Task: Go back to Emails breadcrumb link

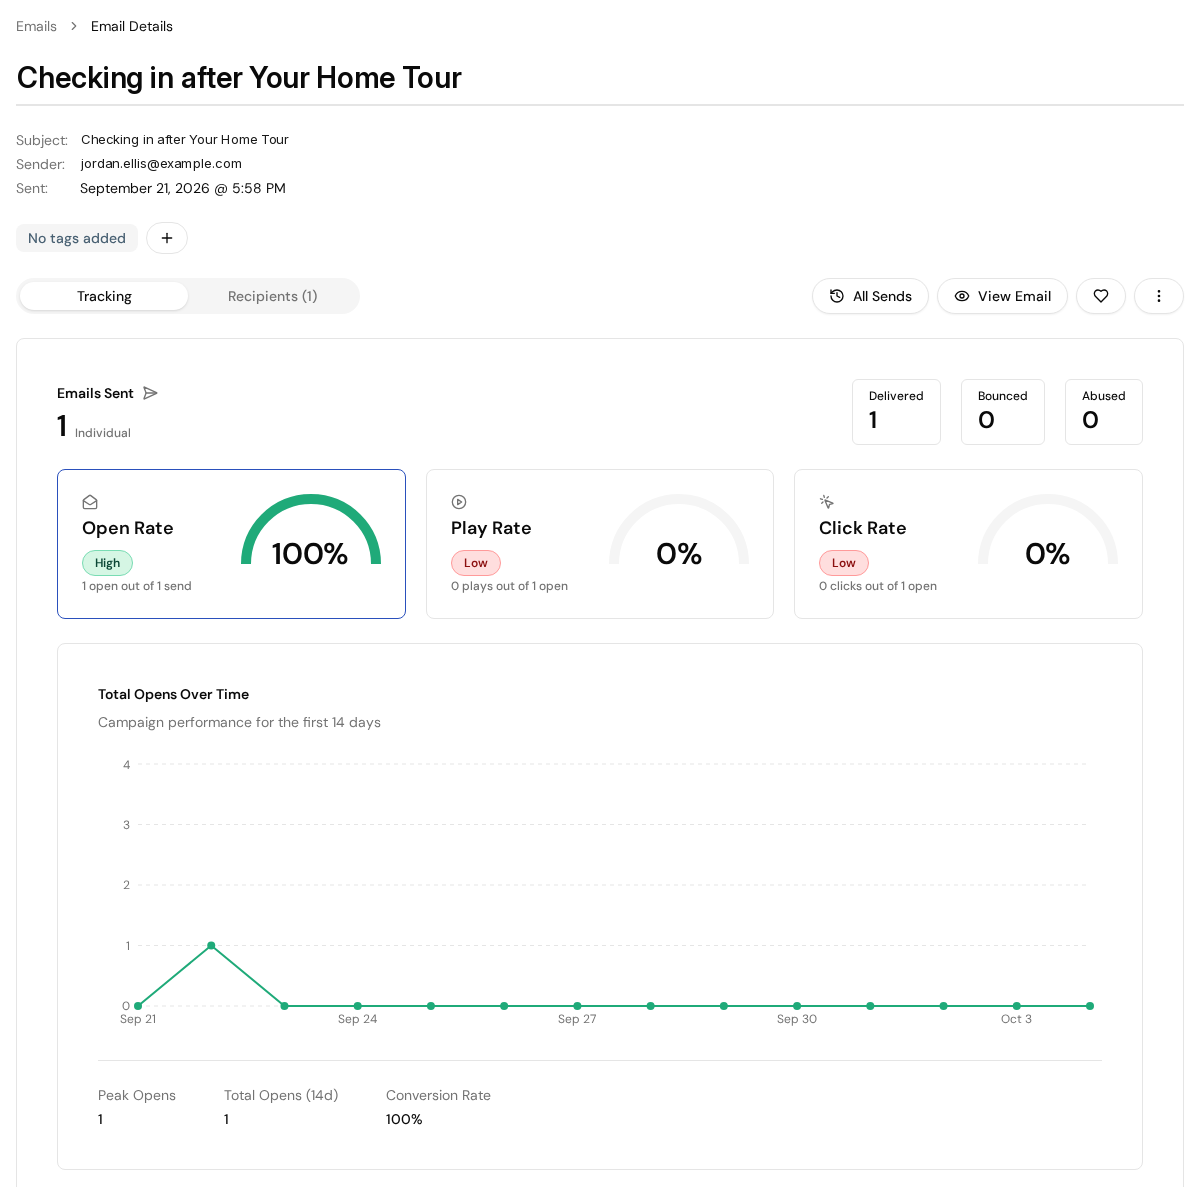Action: pos(36,26)
